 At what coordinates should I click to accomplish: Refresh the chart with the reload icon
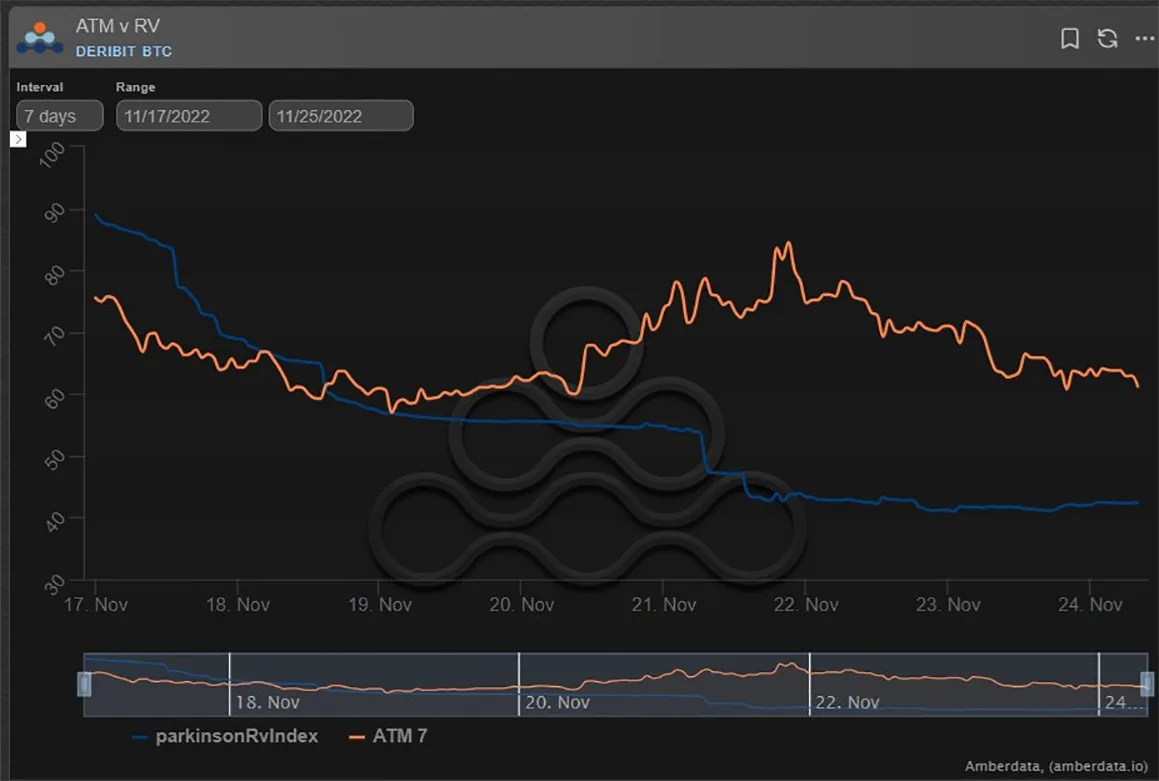[1107, 38]
